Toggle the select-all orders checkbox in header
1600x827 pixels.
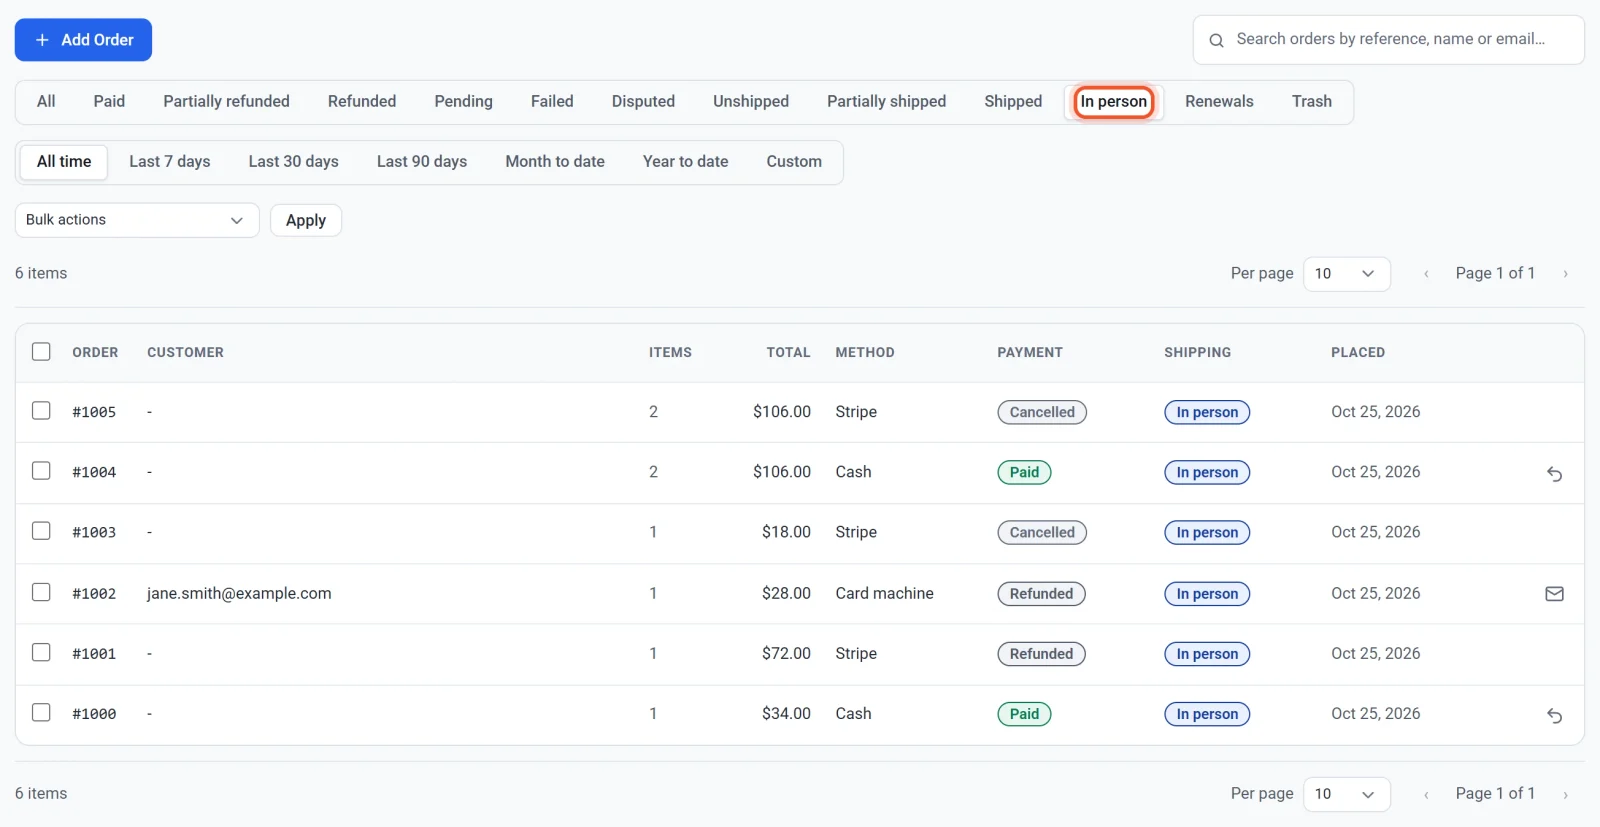point(41,352)
